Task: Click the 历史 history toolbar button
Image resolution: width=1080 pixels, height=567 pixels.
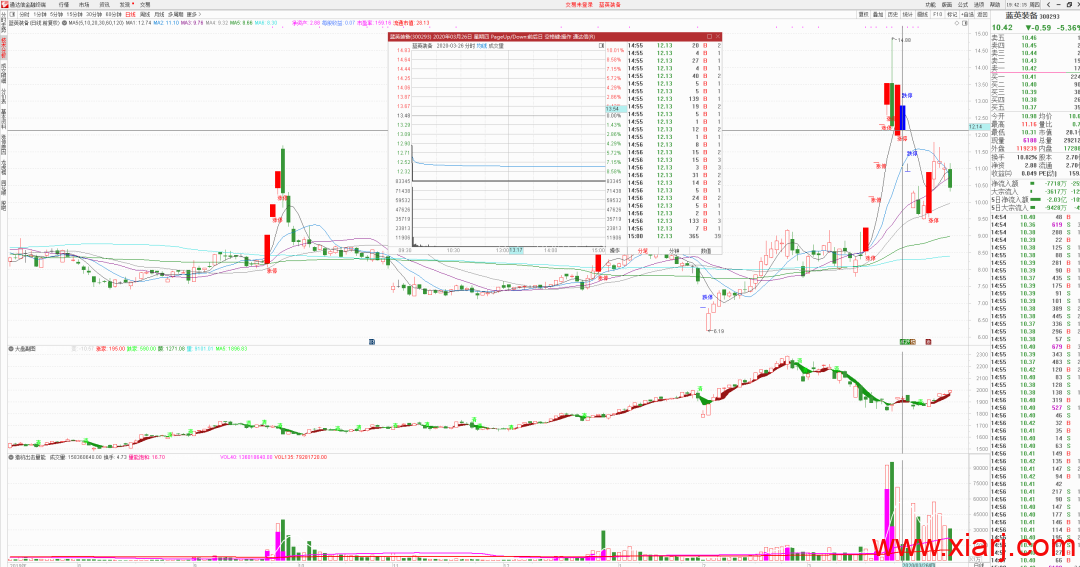Action: tap(893, 14)
